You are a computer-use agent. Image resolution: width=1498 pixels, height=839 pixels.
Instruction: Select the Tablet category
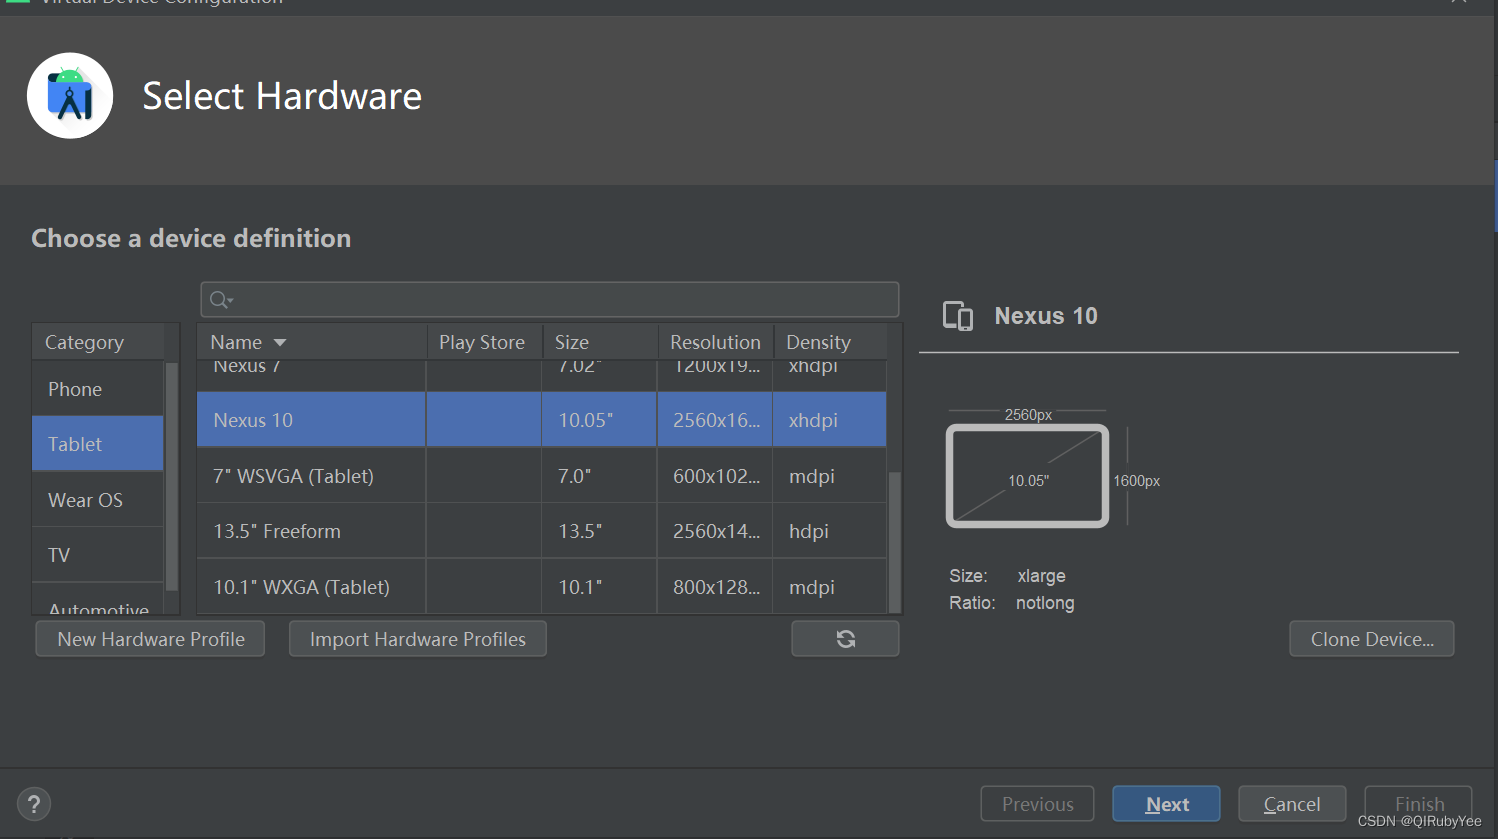point(98,444)
